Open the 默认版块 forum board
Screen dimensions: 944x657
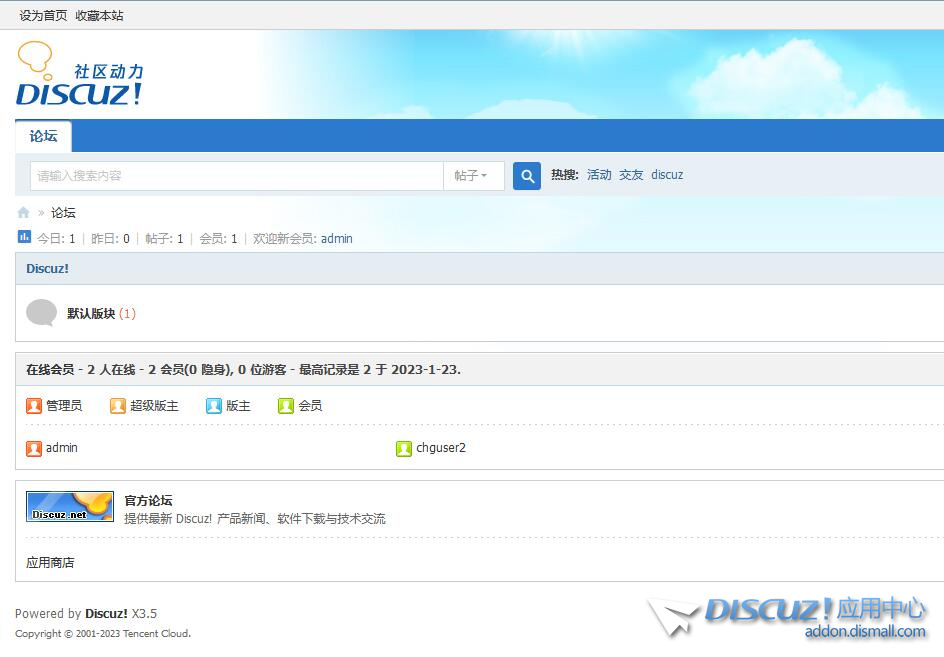click(x=91, y=314)
